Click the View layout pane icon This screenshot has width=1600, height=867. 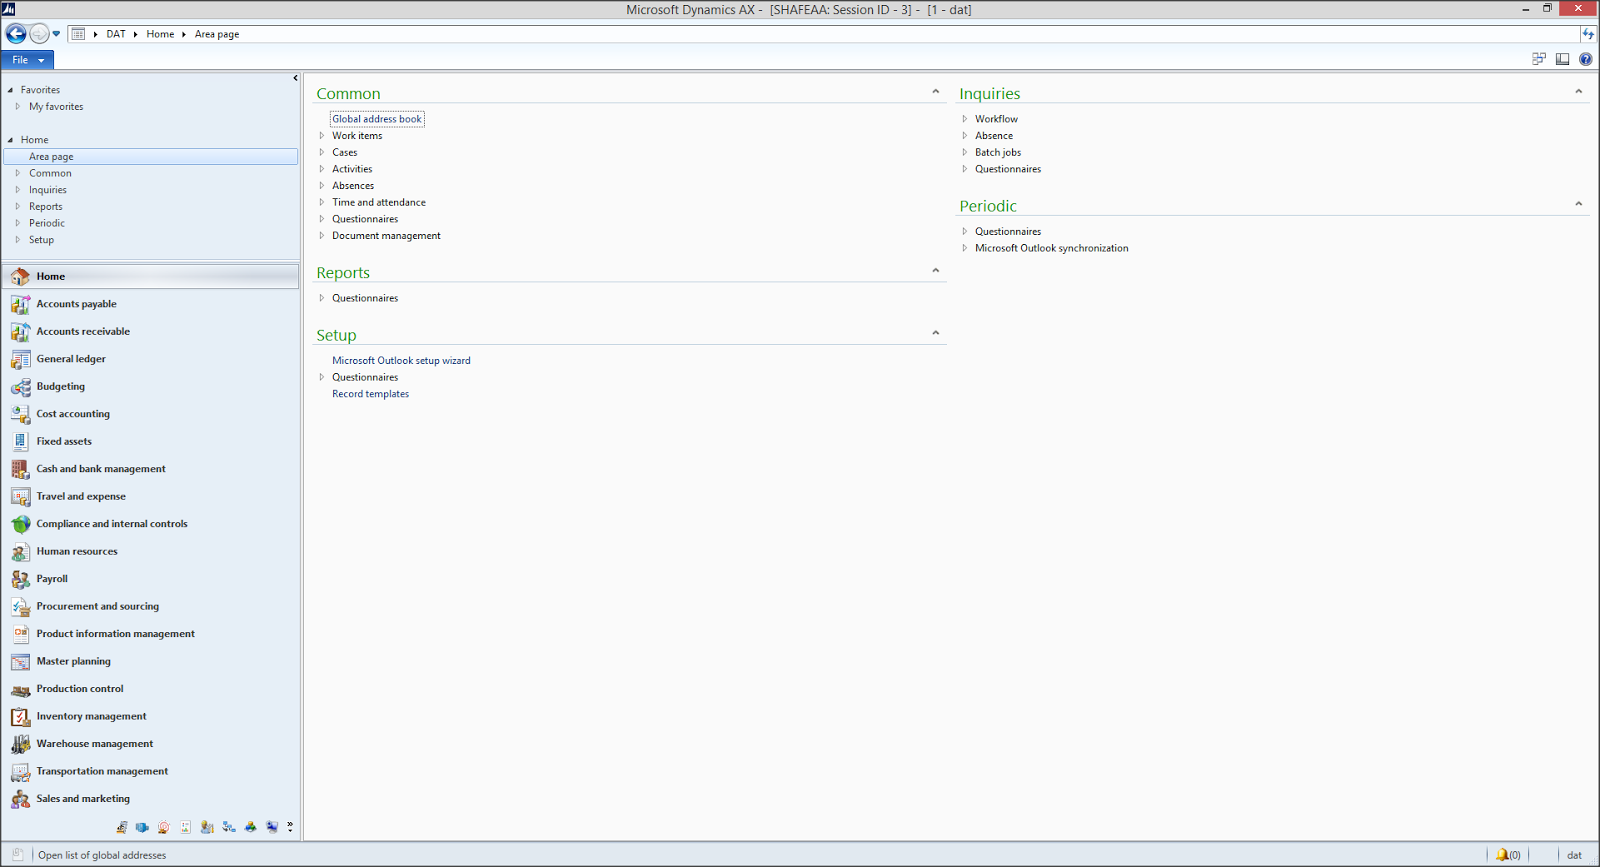pos(1562,59)
